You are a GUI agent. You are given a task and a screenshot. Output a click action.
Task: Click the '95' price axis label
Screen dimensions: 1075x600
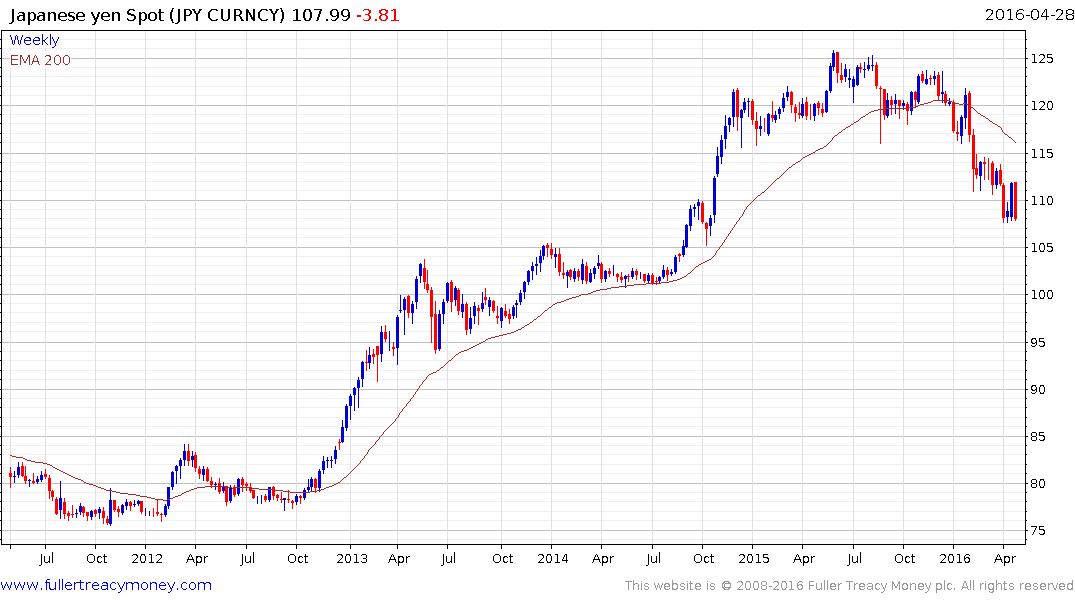(1039, 342)
